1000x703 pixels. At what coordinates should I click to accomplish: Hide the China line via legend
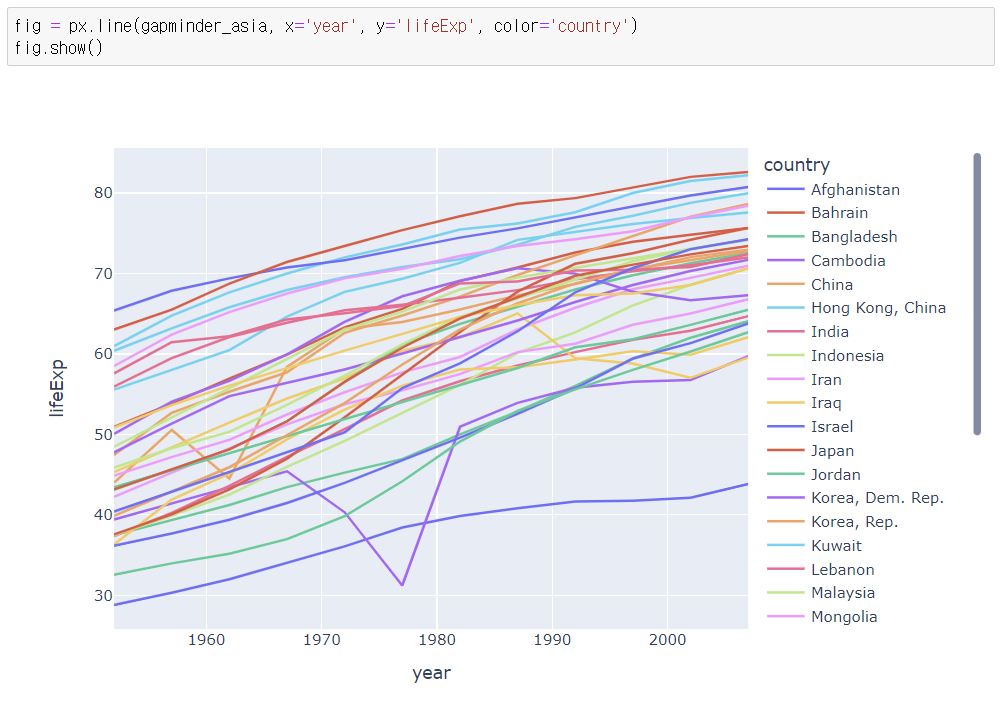(810, 285)
